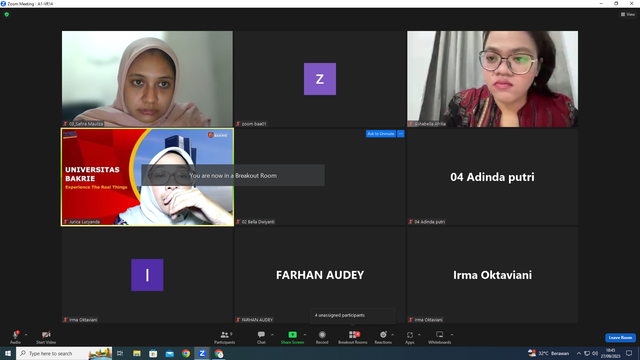
Task: Open the Participants panel
Action: 224,337
